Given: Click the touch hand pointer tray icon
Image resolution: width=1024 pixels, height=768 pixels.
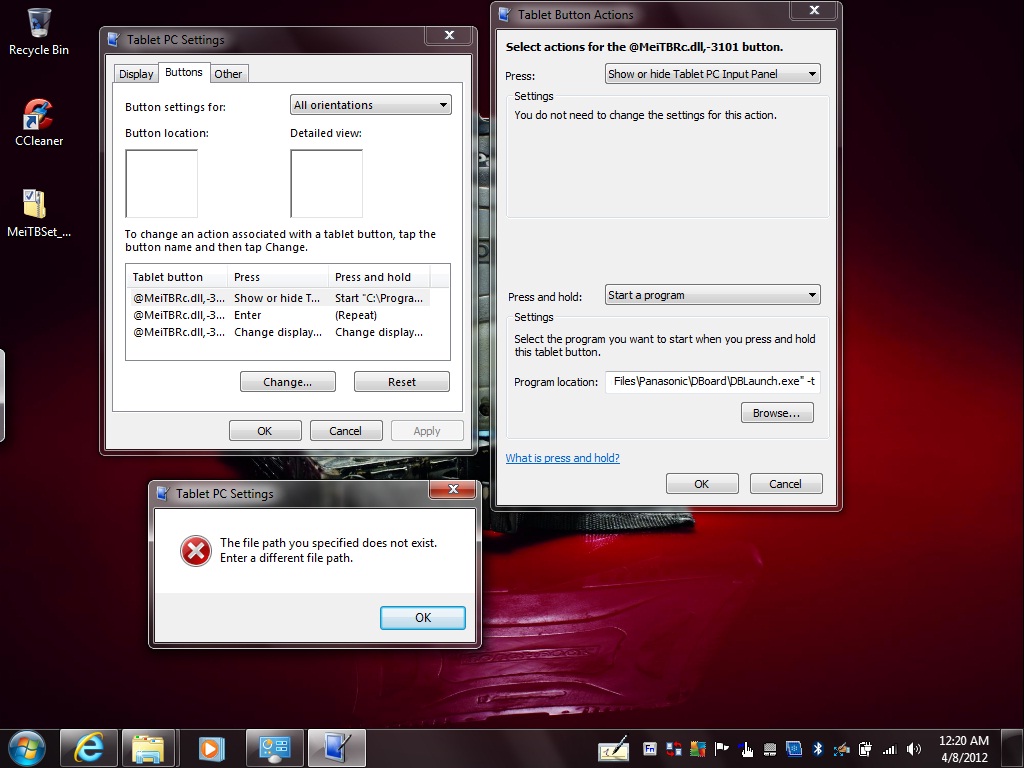Looking at the screenshot, I should (746, 749).
